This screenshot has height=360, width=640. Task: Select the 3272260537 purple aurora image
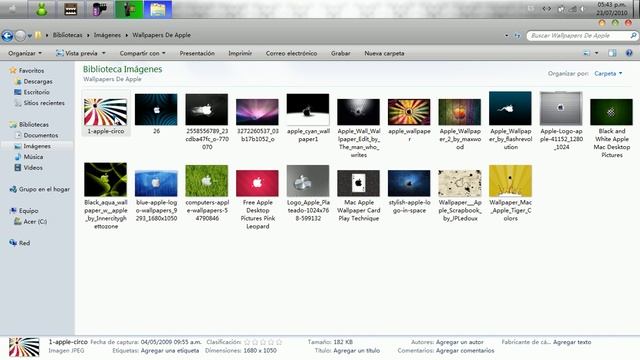click(257, 112)
